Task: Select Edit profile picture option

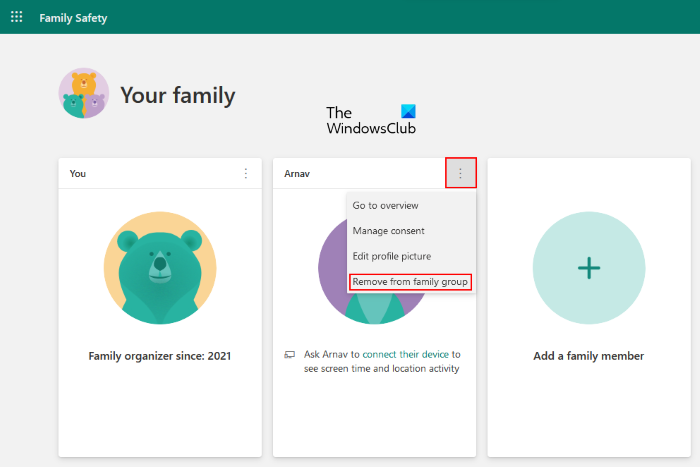Action: 391,256
